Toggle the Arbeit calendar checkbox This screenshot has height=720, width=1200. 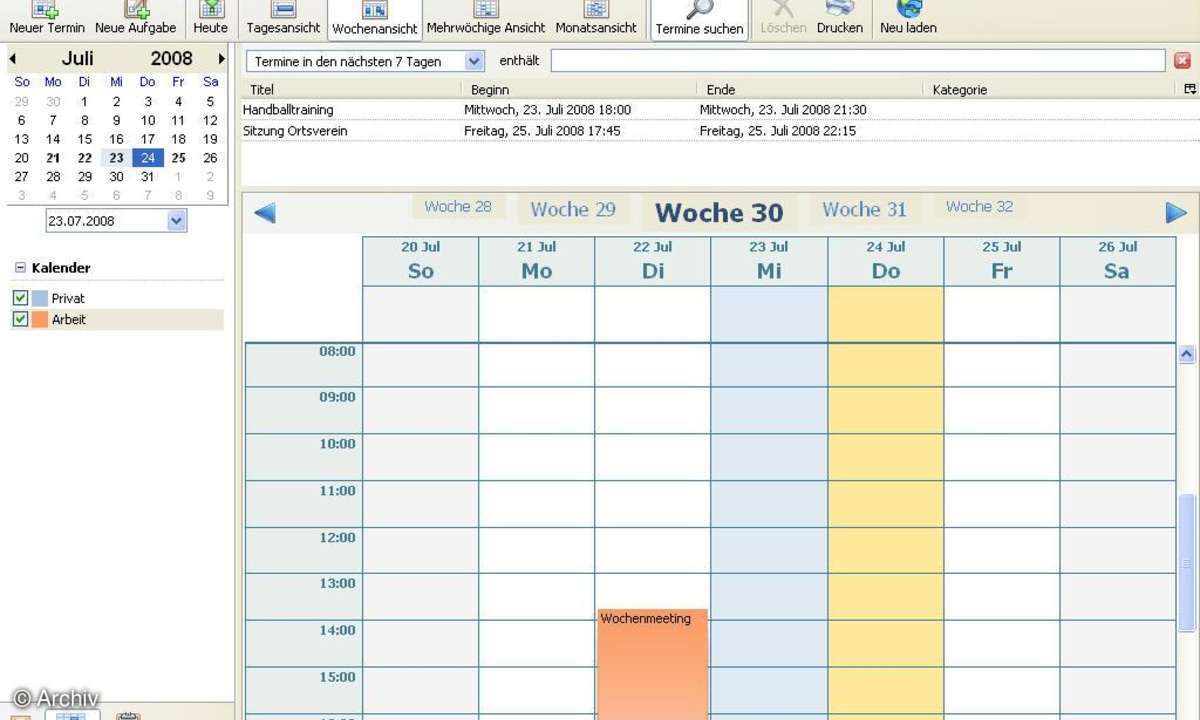(20, 319)
